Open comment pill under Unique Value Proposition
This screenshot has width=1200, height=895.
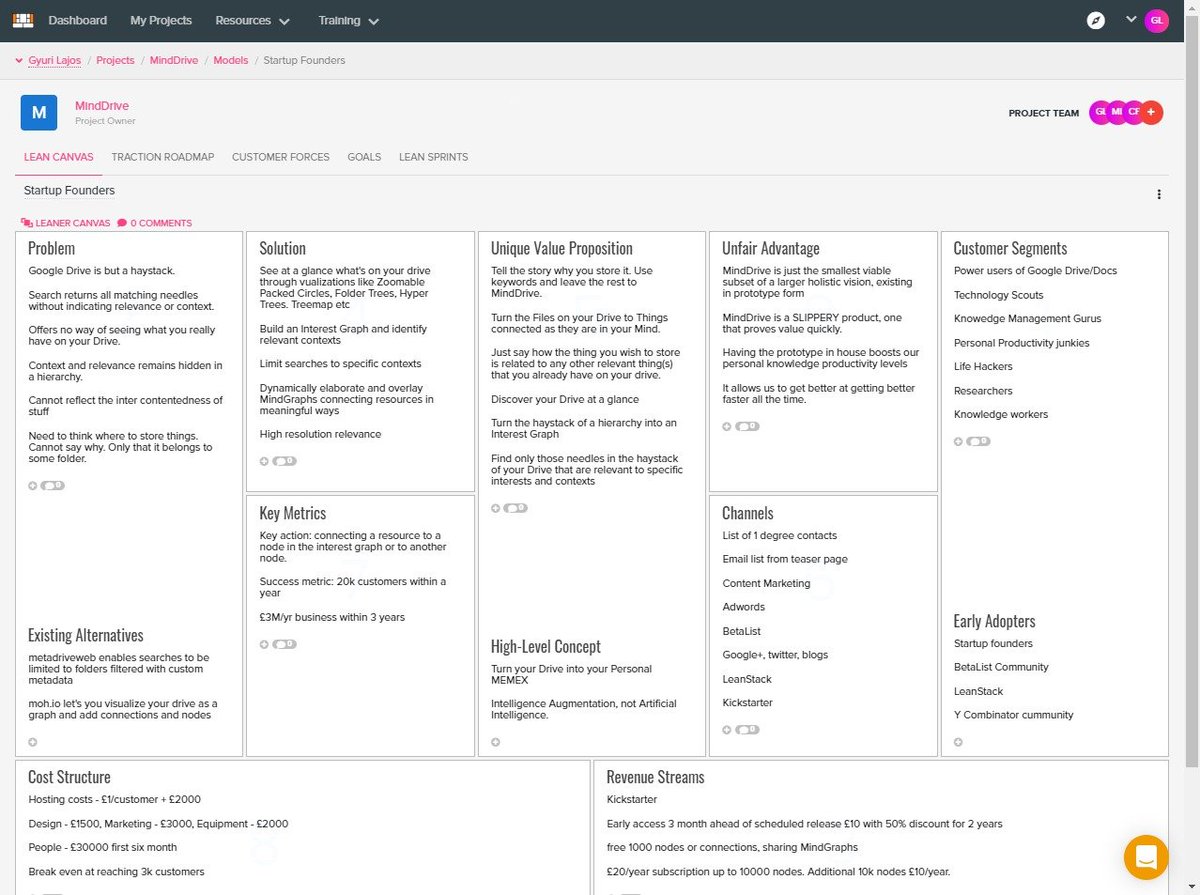[x=517, y=509]
